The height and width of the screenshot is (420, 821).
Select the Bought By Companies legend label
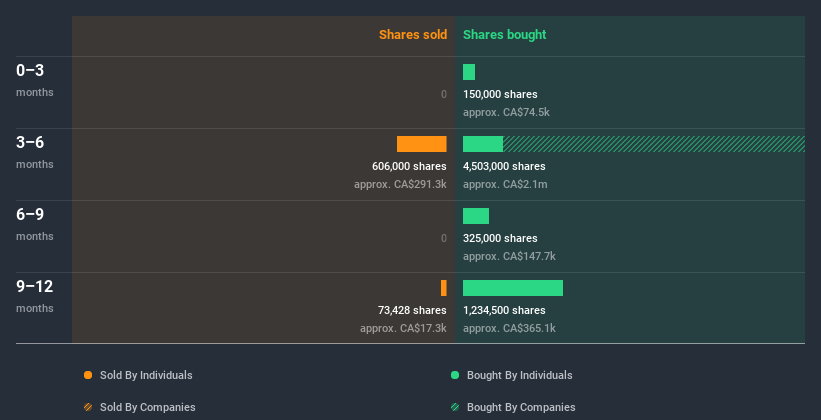coord(521,407)
